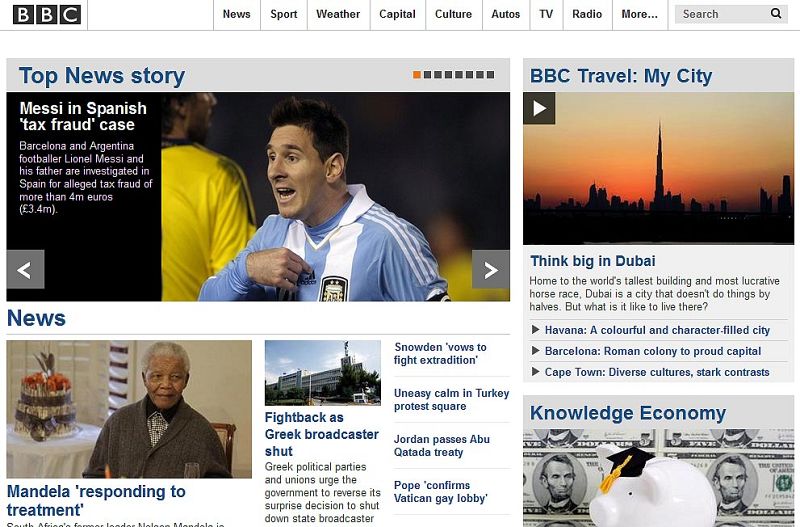
Task: Expand the More… navigation menu
Action: tap(639, 14)
